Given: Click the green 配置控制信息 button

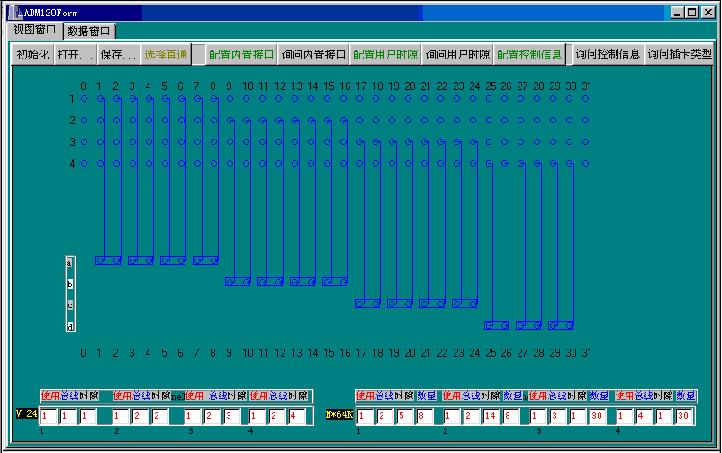Looking at the screenshot, I should pos(530,54).
